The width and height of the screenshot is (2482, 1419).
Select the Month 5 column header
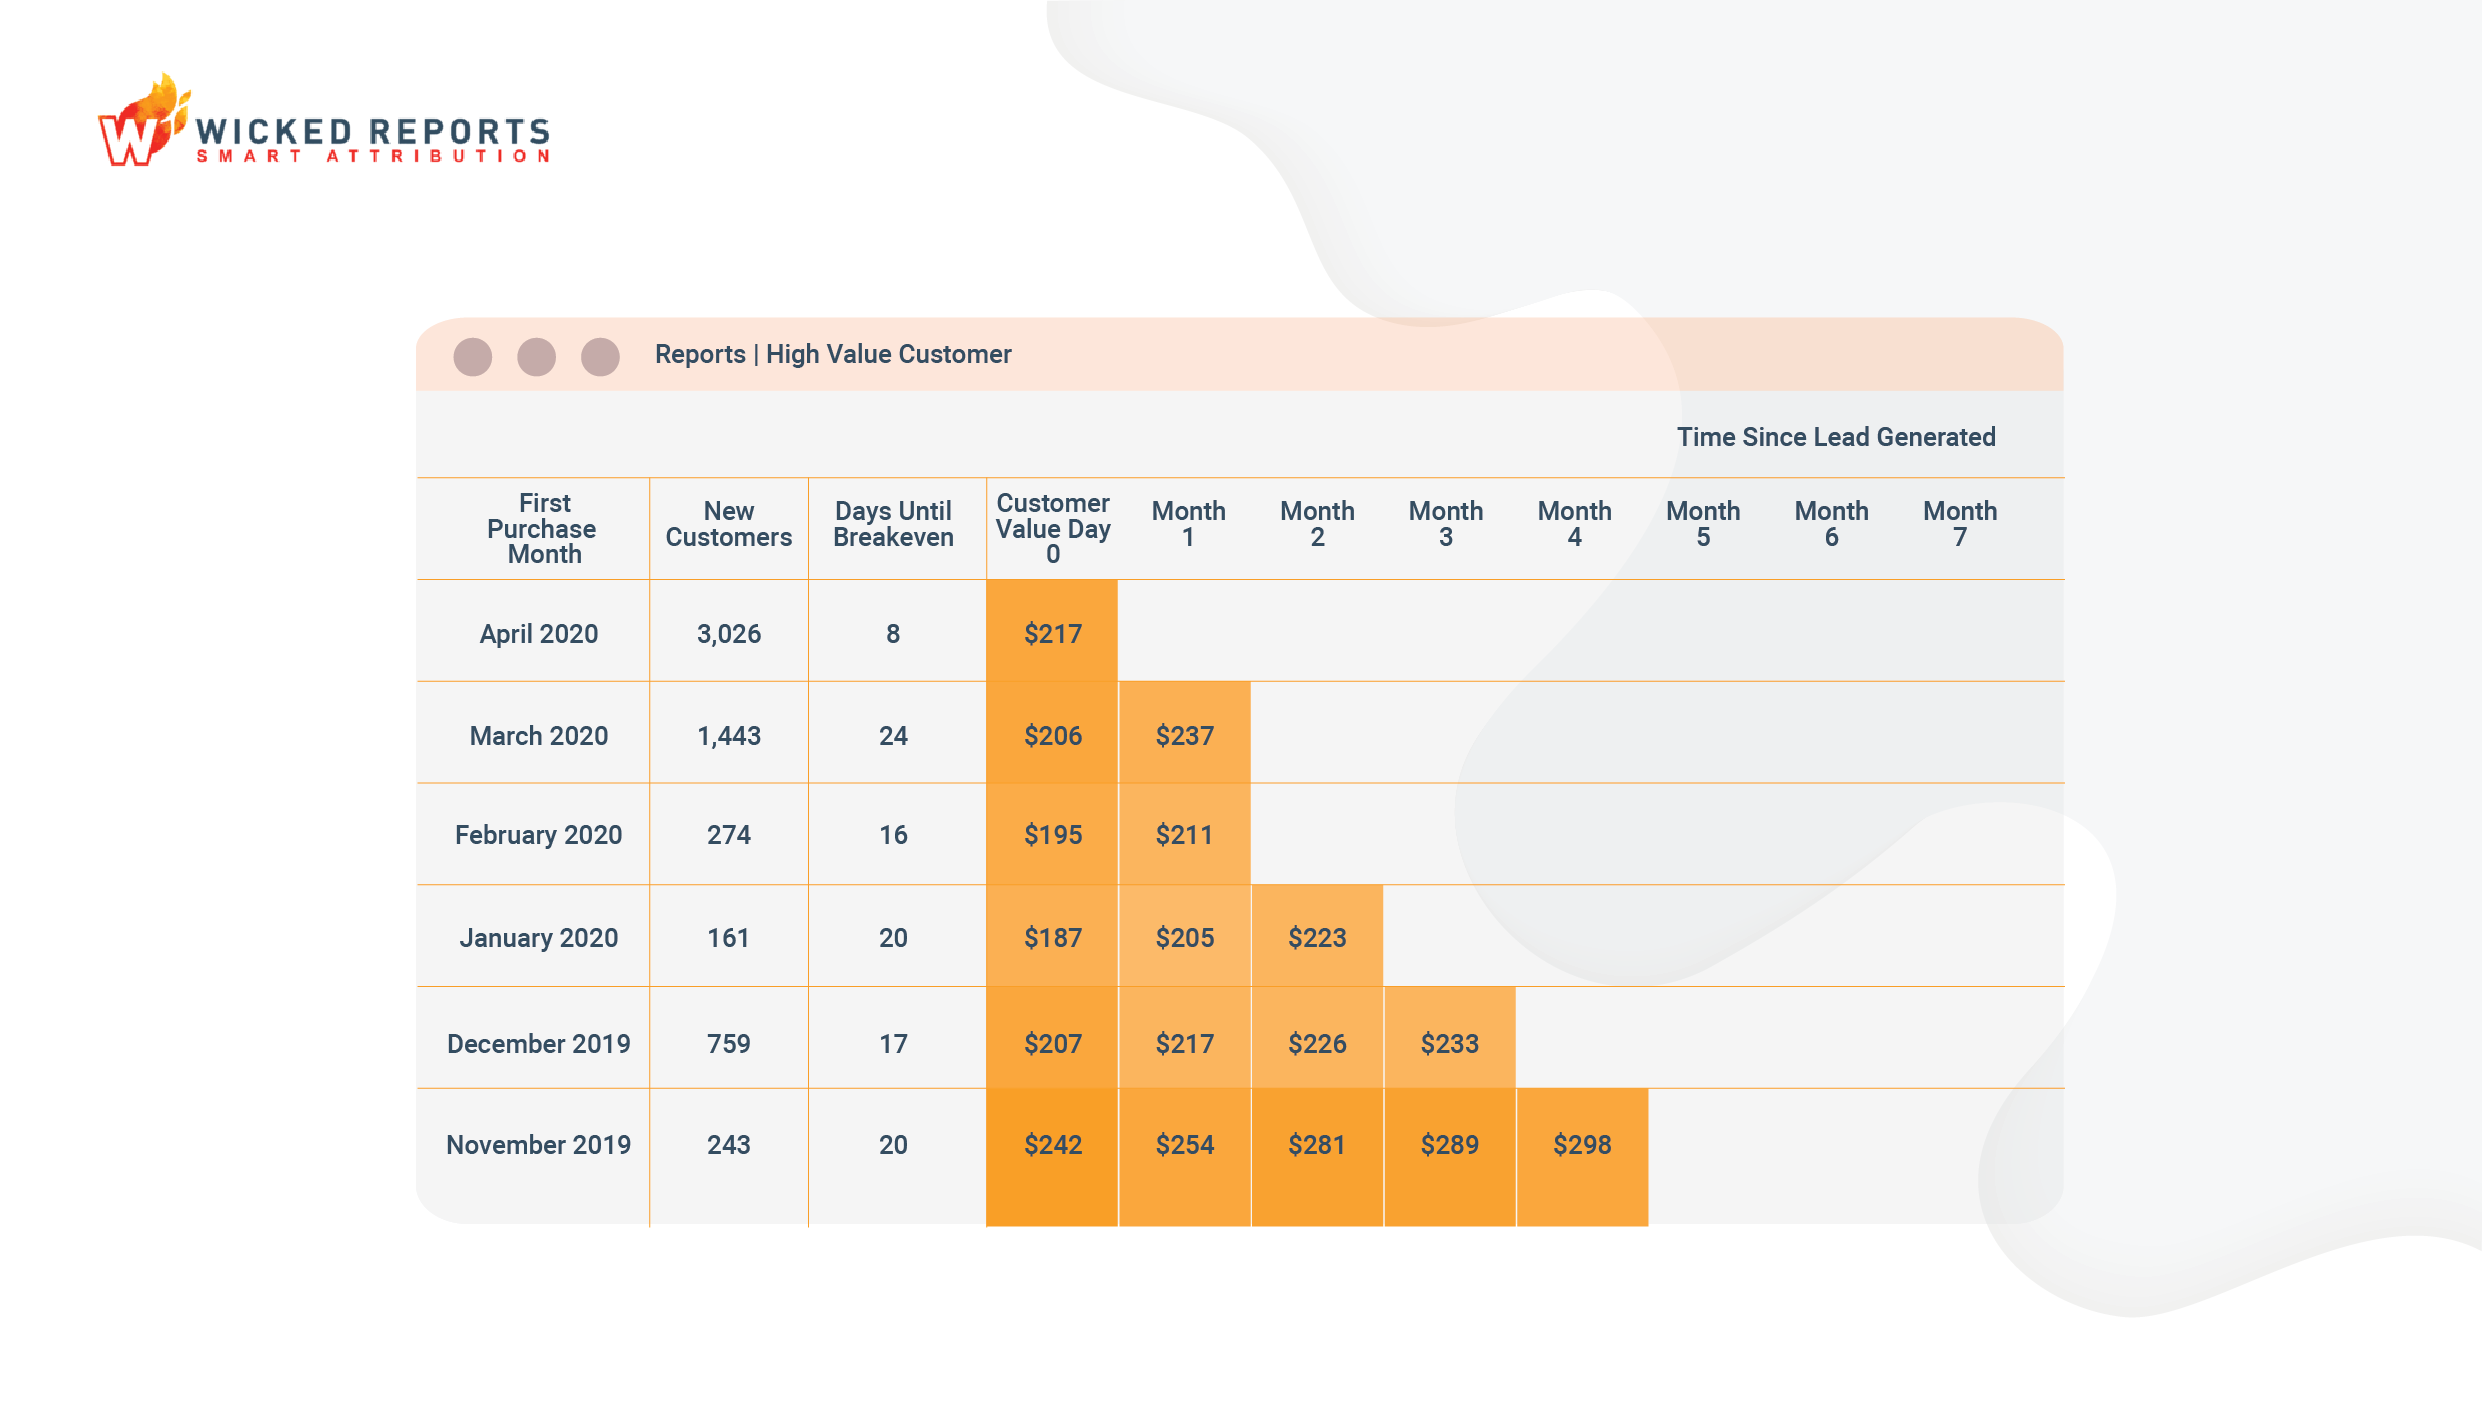pyautogui.click(x=1703, y=524)
